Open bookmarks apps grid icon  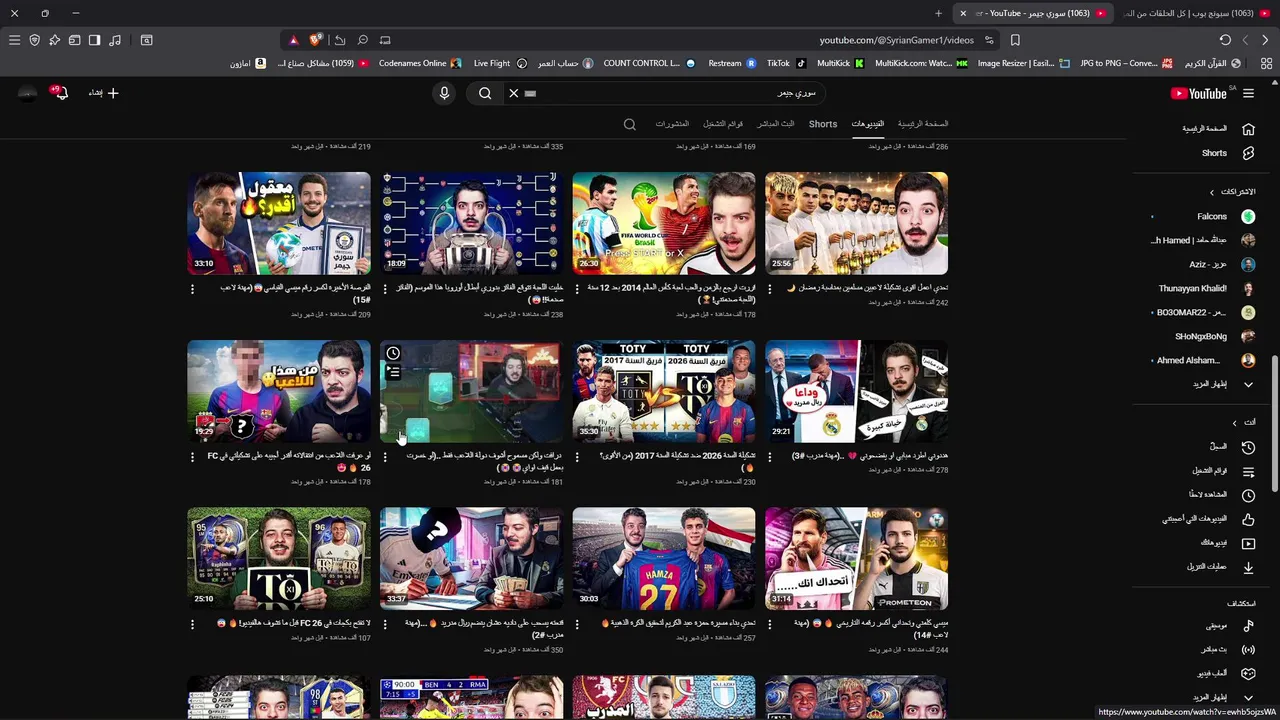(1266, 63)
